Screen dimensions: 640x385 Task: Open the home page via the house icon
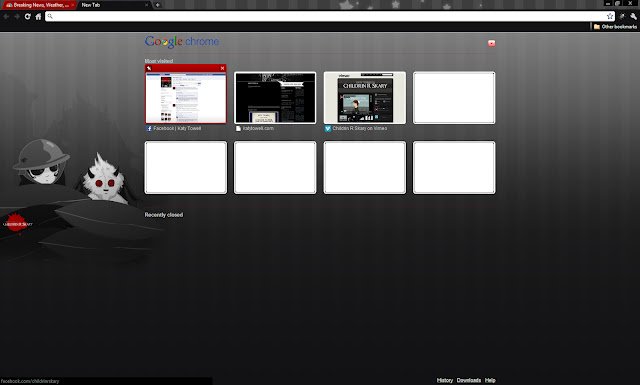click(38, 17)
